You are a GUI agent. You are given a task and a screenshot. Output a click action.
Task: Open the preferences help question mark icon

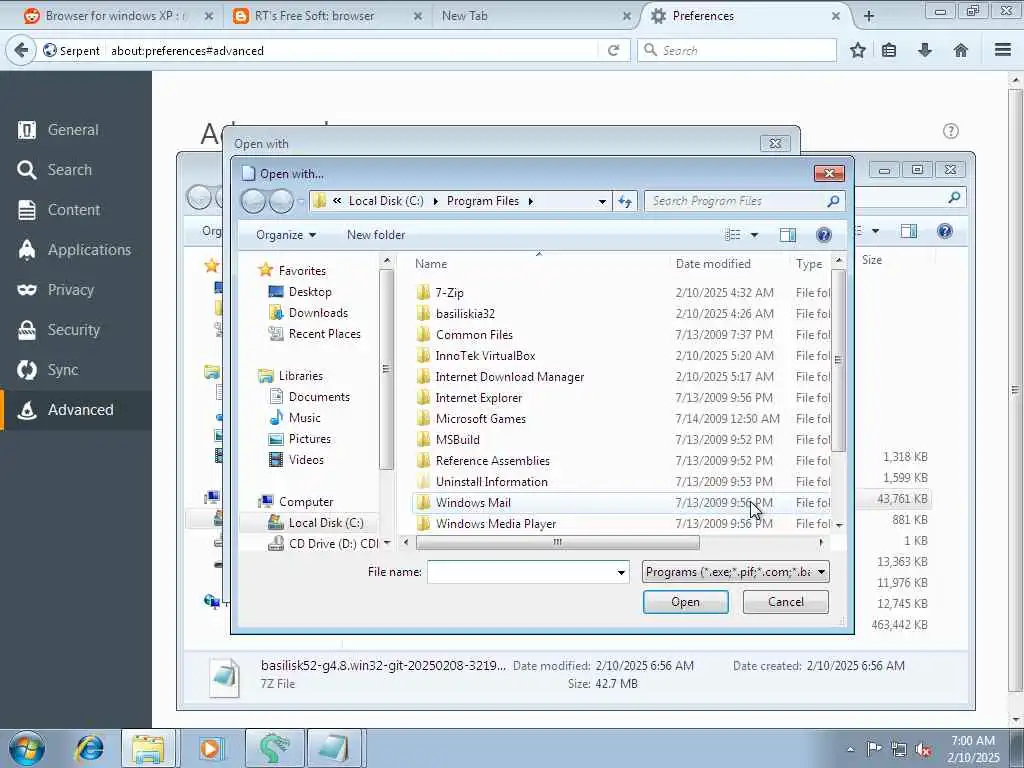pyautogui.click(x=951, y=131)
